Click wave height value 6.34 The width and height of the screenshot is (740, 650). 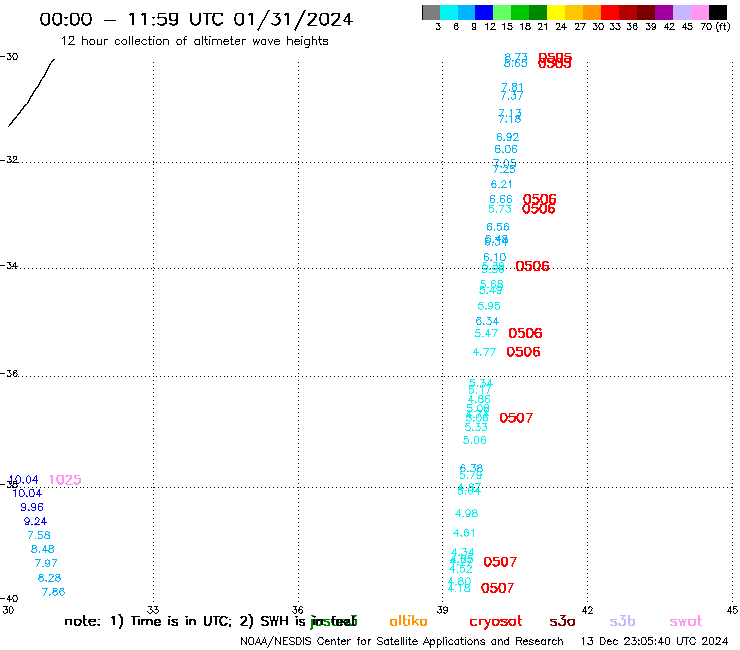pyautogui.click(x=487, y=321)
